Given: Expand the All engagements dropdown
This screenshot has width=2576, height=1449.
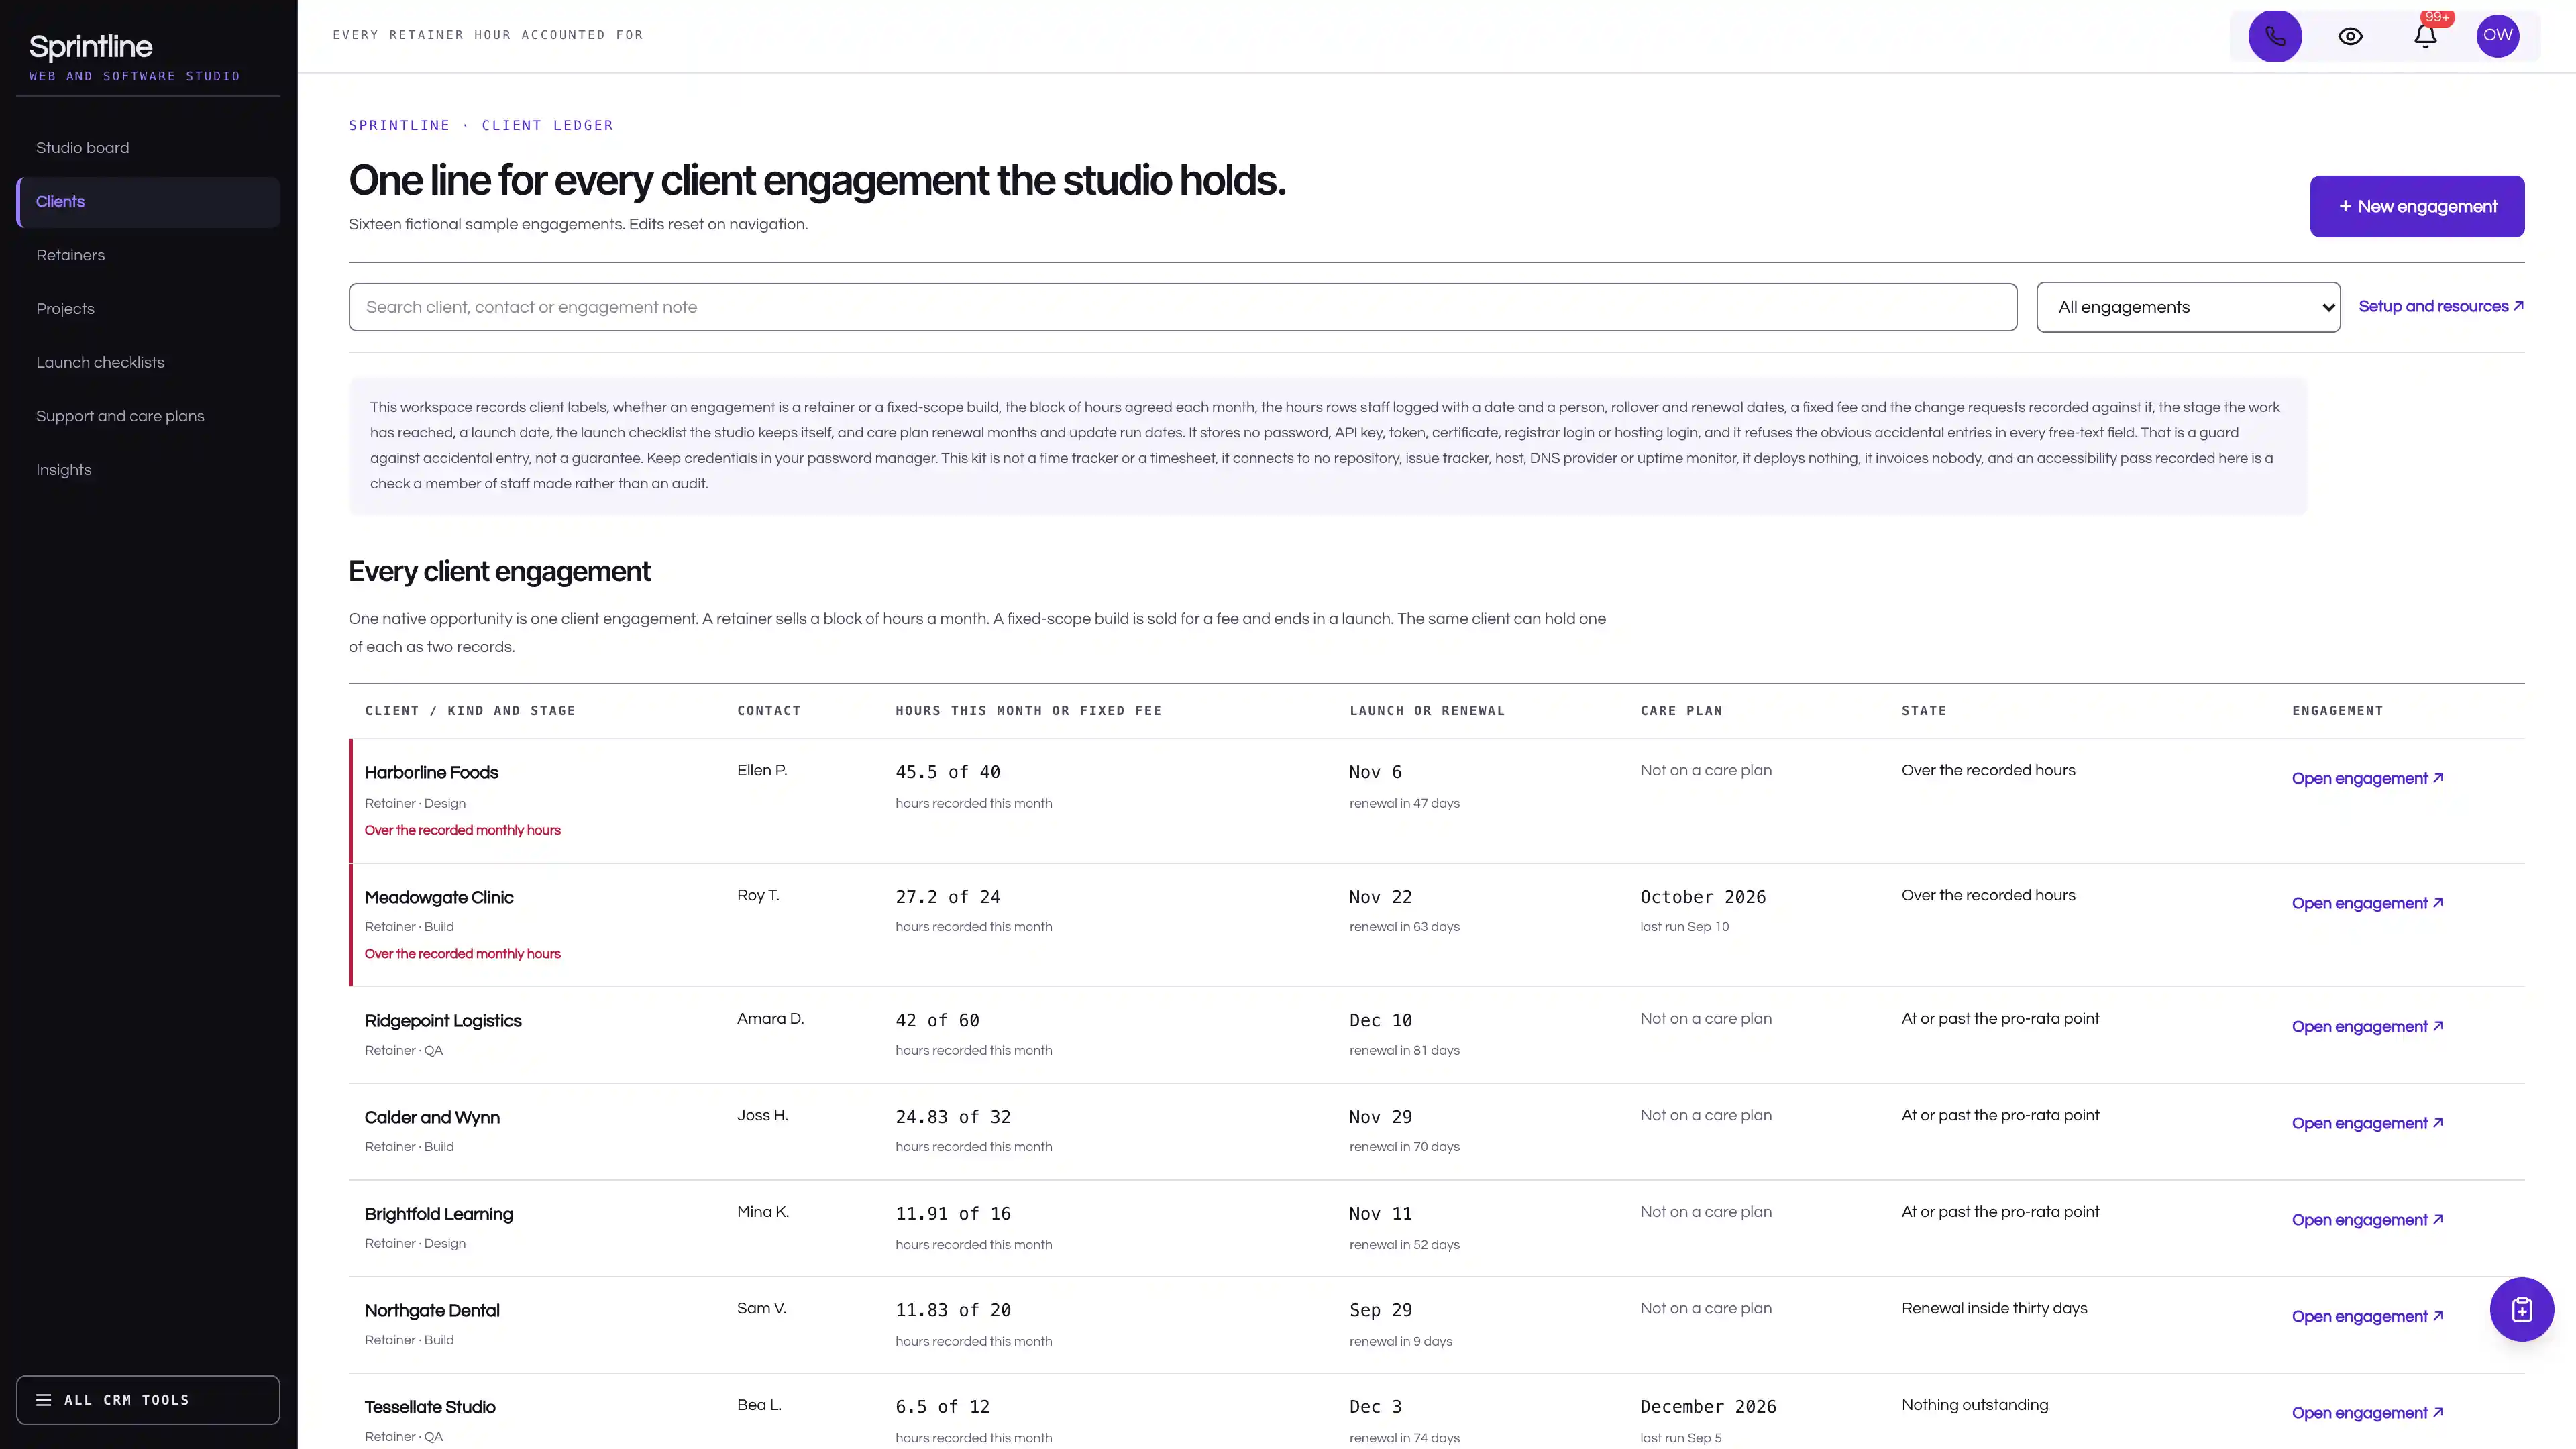Looking at the screenshot, I should pyautogui.click(x=2188, y=307).
